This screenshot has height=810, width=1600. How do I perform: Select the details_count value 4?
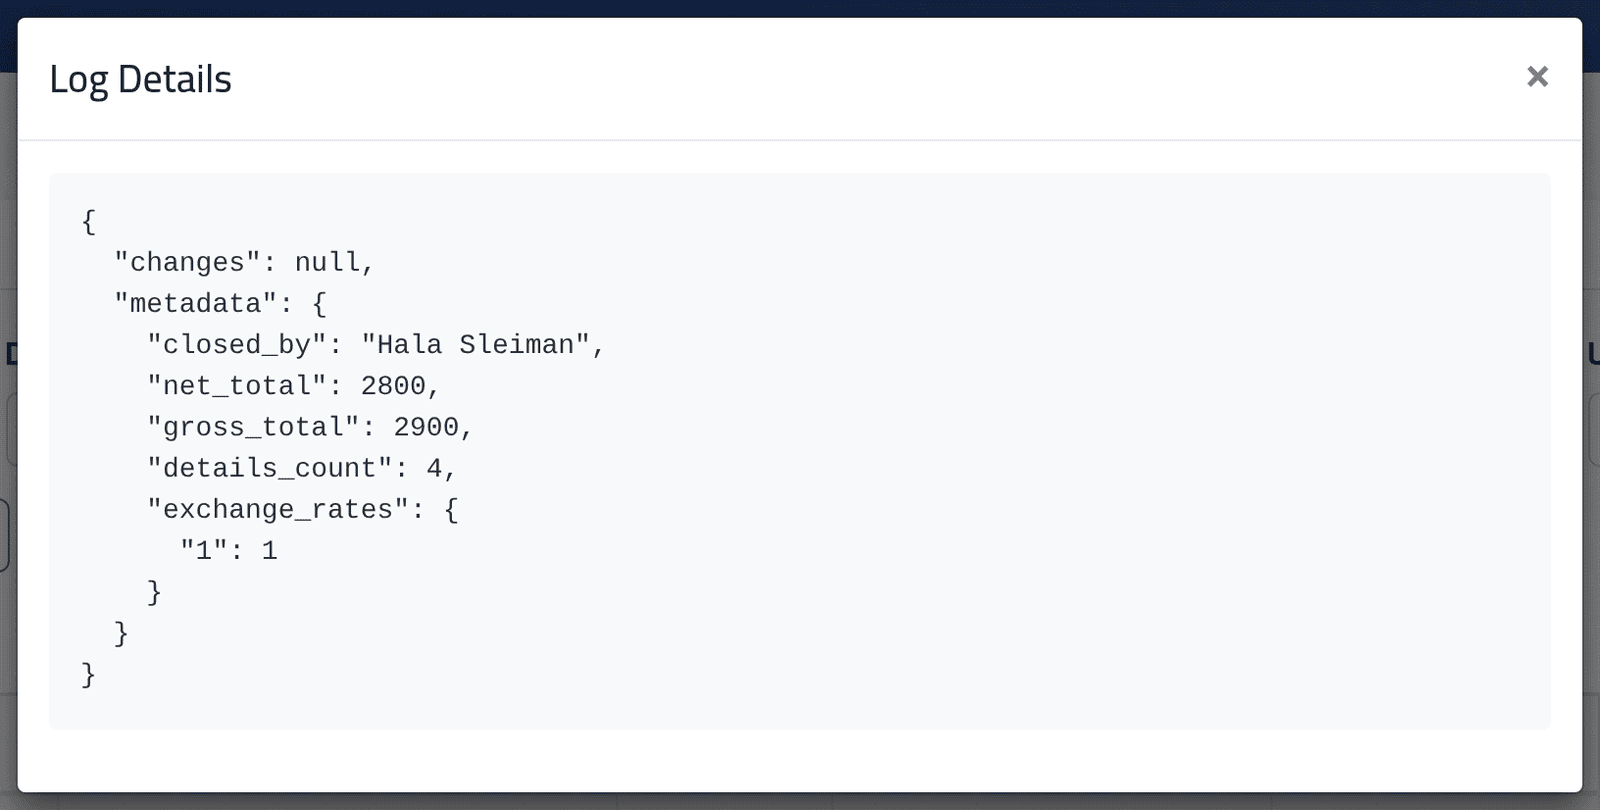coord(434,468)
